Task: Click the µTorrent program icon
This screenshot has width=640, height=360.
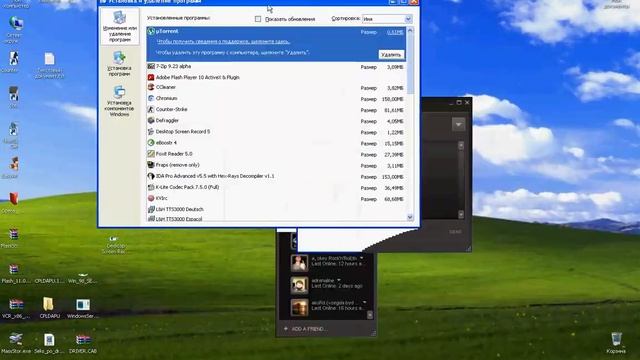Action: pos(151,31)
